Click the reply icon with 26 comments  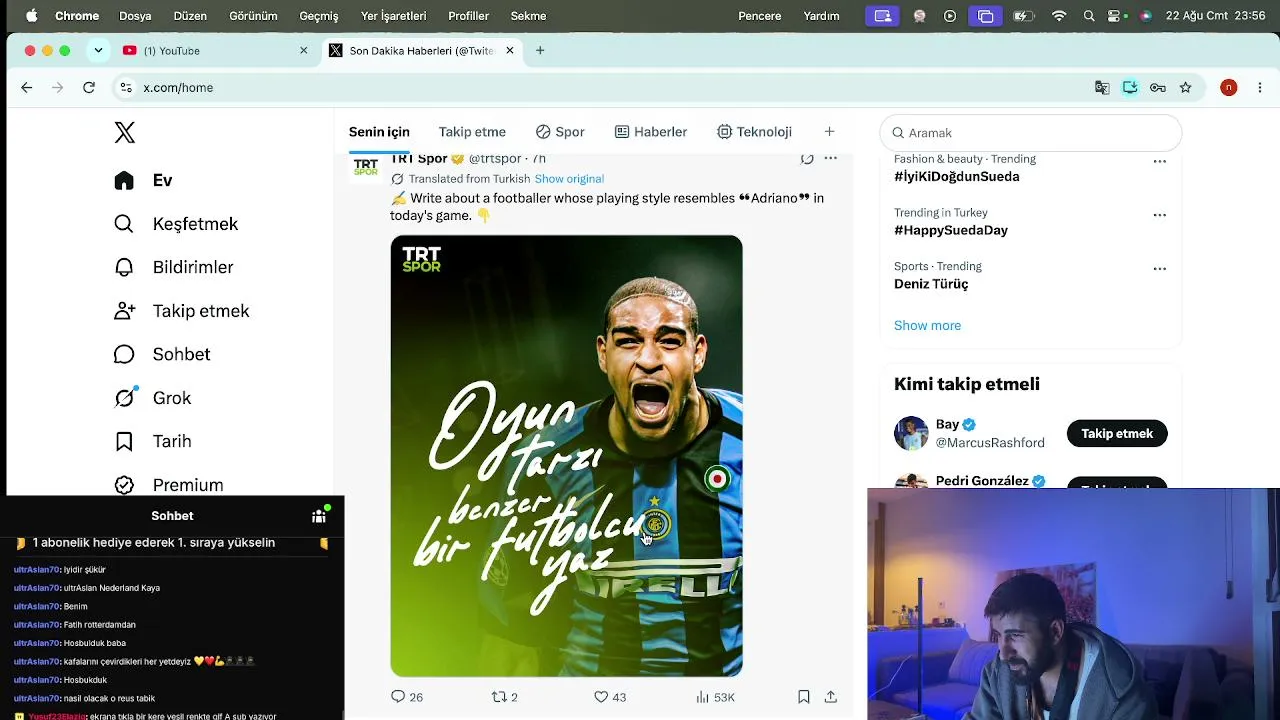coord(398,697)
